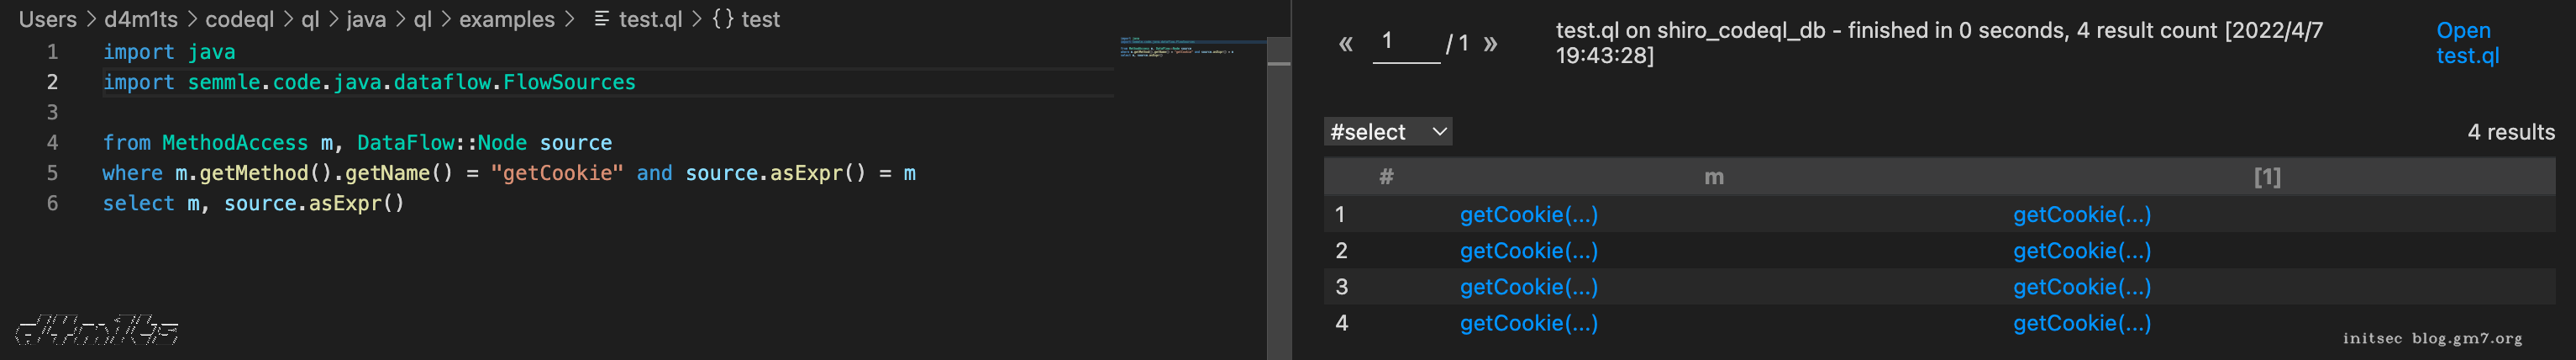Image resolution: width=2576 pixels, height=360 pixels.
Task: Open the #select result set dropdown
Action: tap(1387, 132)
